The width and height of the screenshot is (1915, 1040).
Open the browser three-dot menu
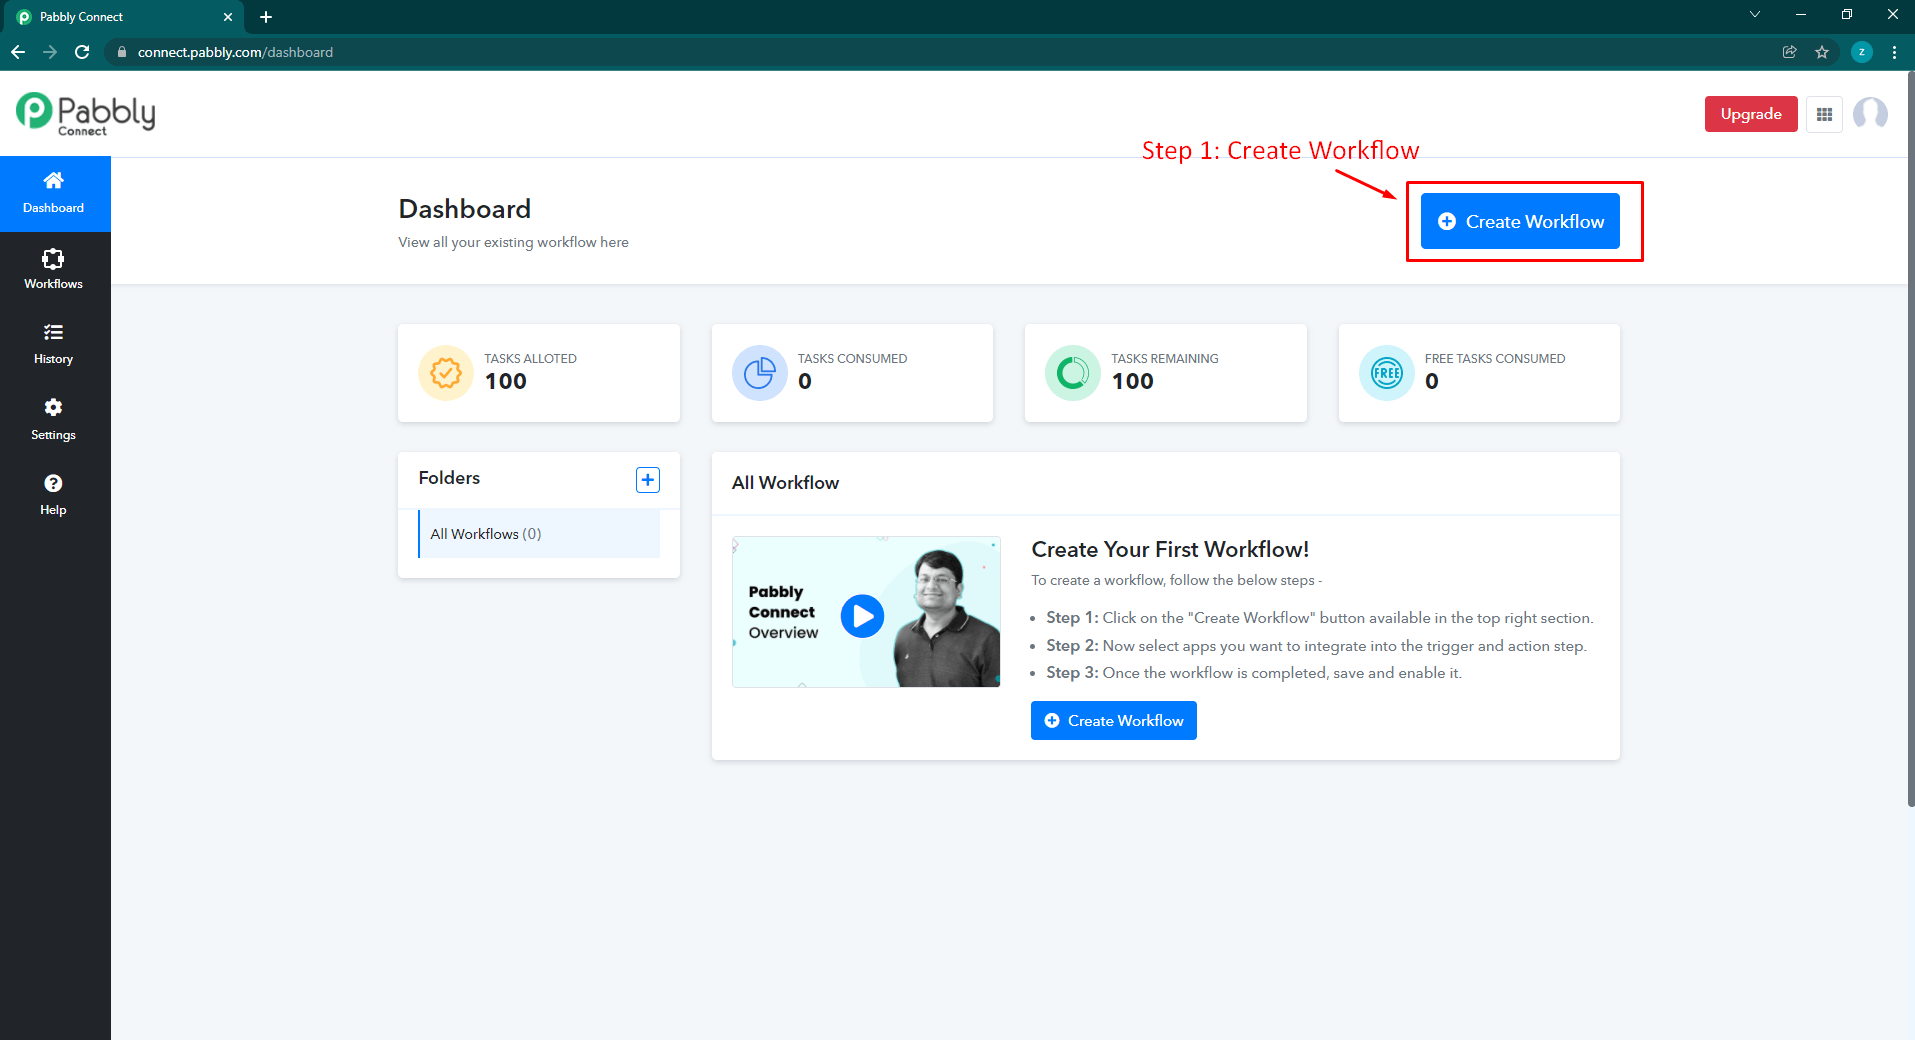coord(1893,52)
